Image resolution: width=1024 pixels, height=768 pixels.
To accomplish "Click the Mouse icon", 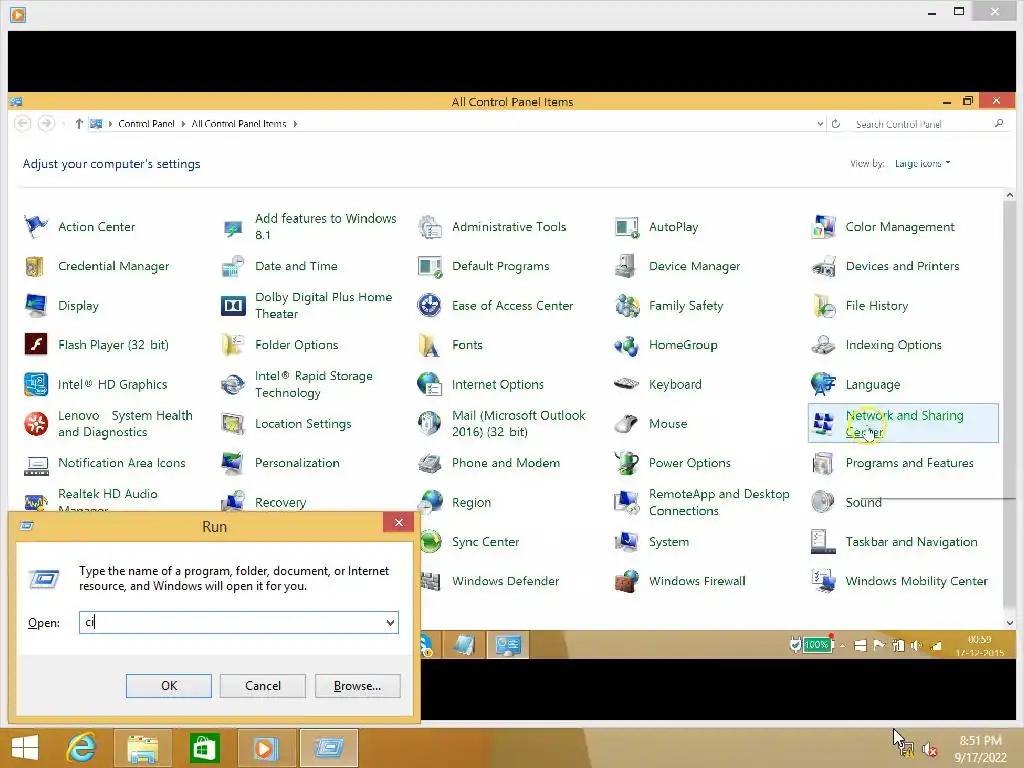I will coord(627,423).
